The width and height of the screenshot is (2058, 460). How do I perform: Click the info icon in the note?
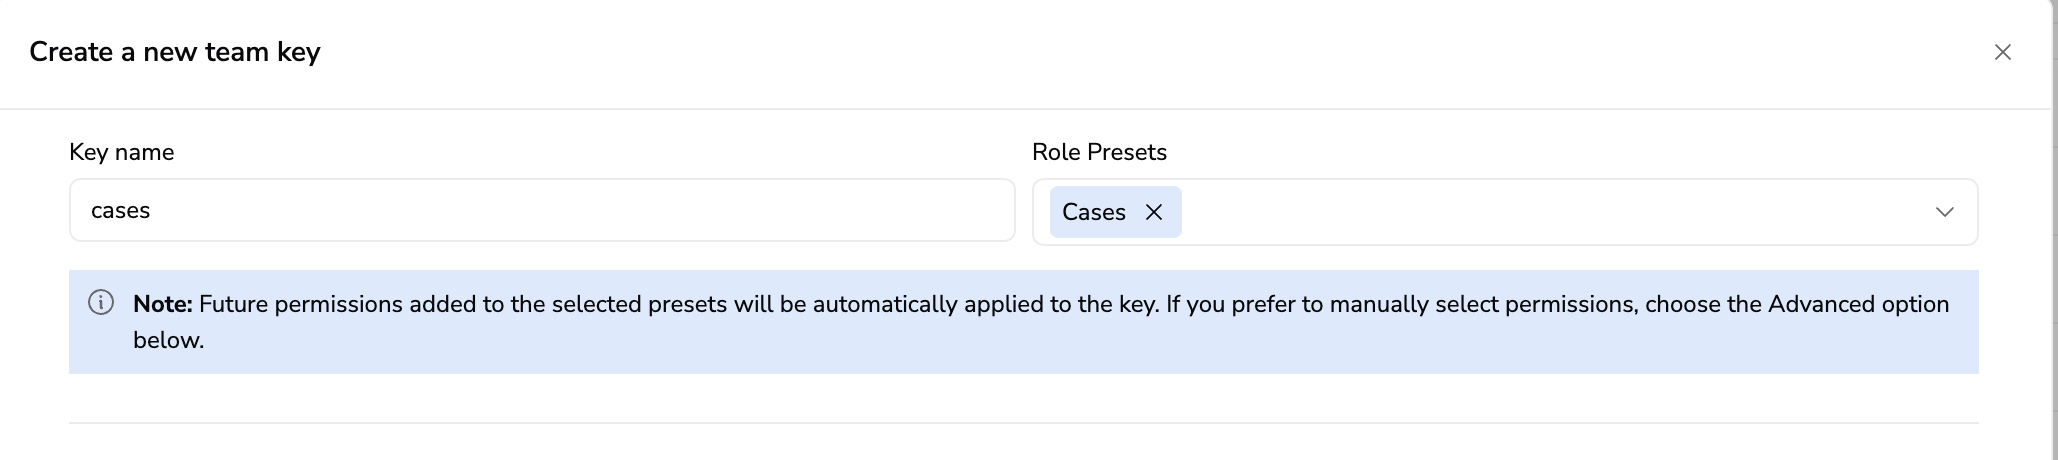coord(101,303)
